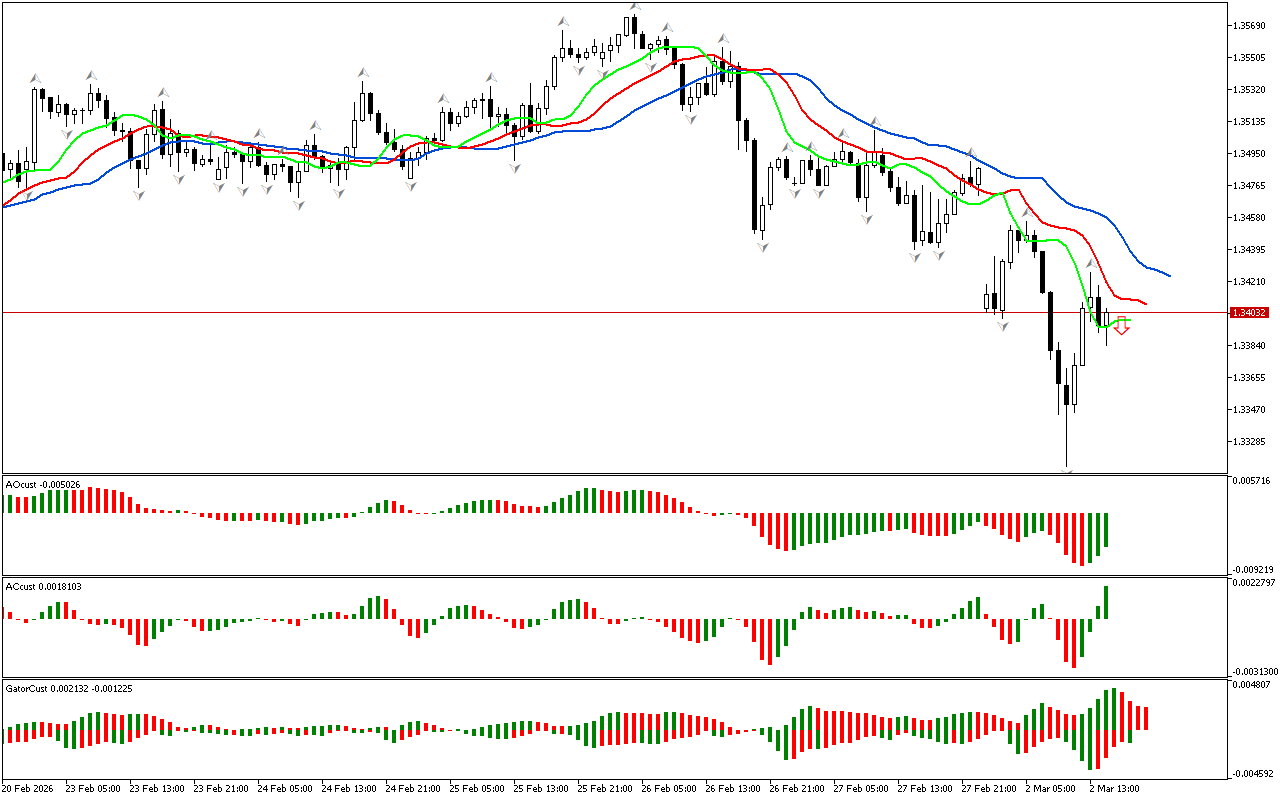Click the 1.35690 price scale label
This screenshot has height=800, width=1280.
[x=1249, y=25]
